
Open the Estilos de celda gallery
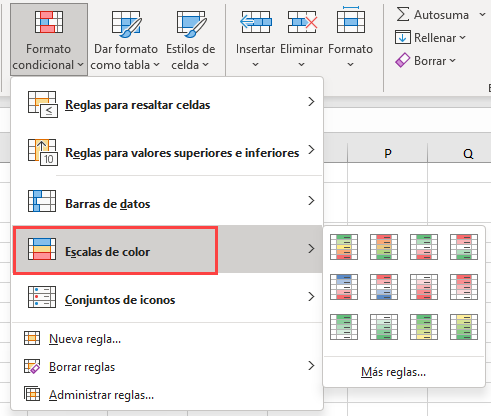pos(191,39)
